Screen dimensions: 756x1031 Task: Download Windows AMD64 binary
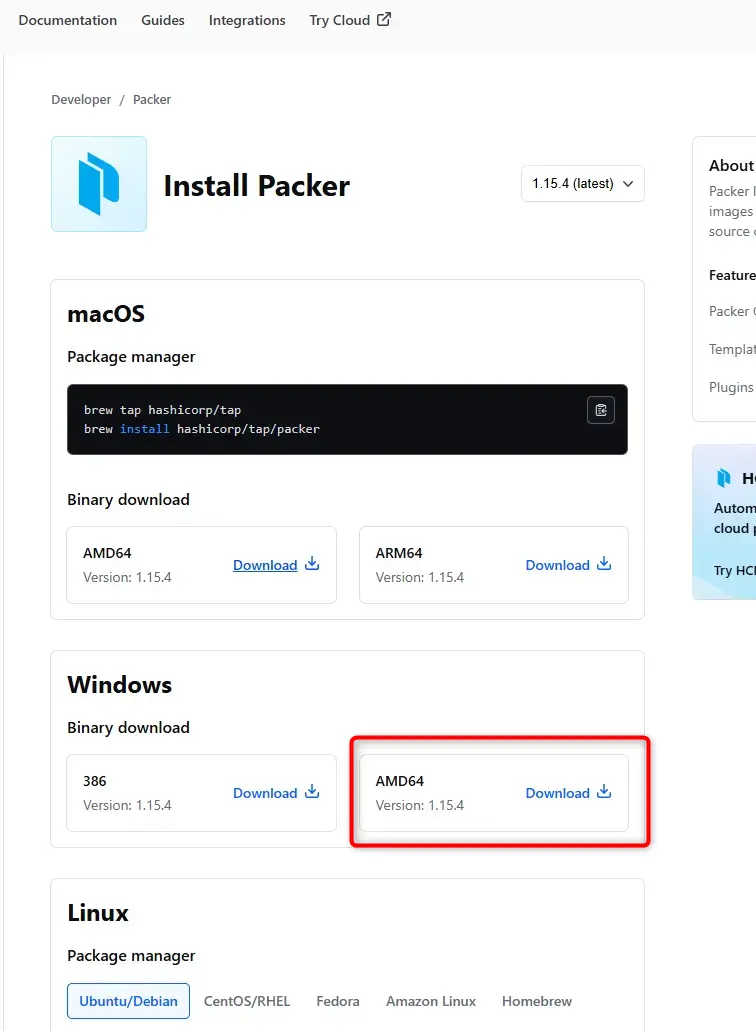[x=569, y=793]
